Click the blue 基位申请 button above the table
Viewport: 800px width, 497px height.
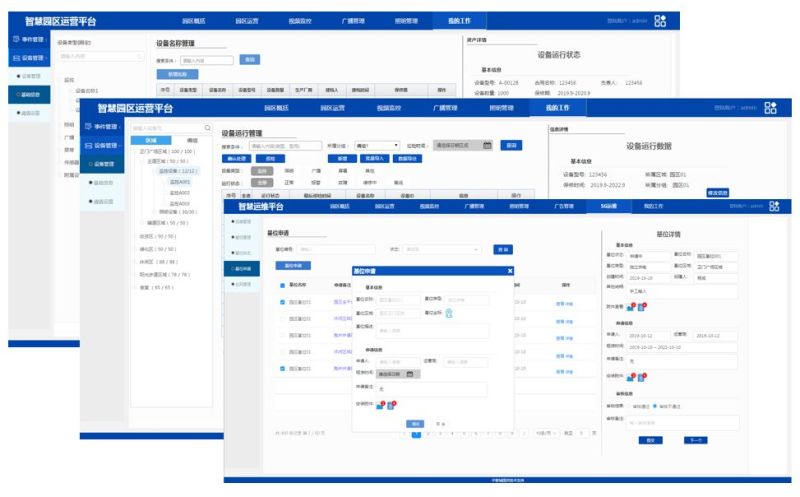(x=293, y=266)
